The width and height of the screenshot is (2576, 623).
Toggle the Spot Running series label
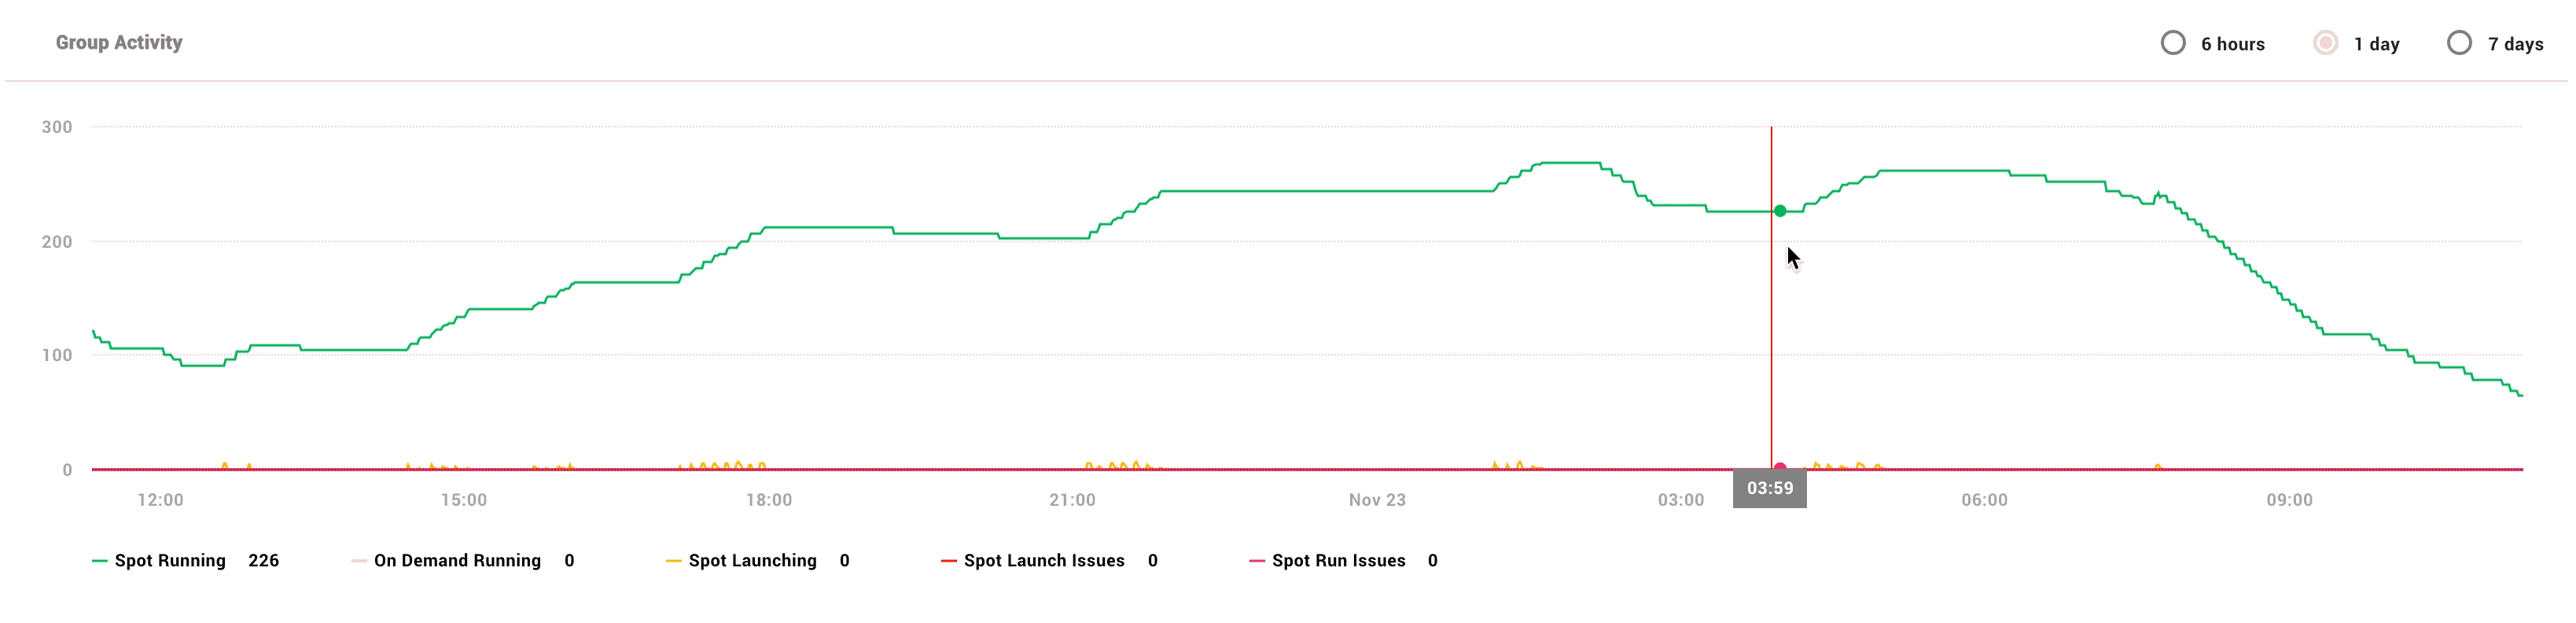(170, 561)
